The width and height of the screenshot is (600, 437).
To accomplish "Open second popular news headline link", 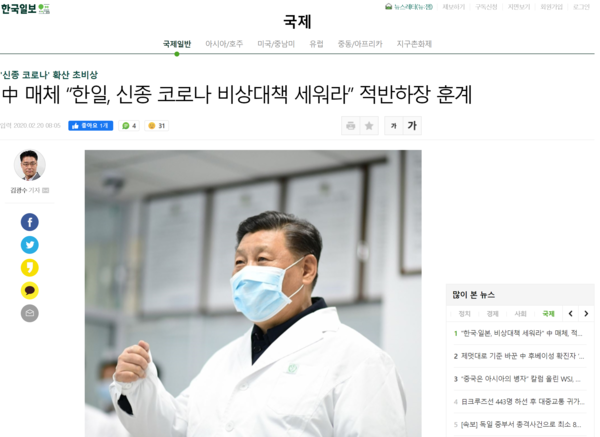I will point(519,356).
